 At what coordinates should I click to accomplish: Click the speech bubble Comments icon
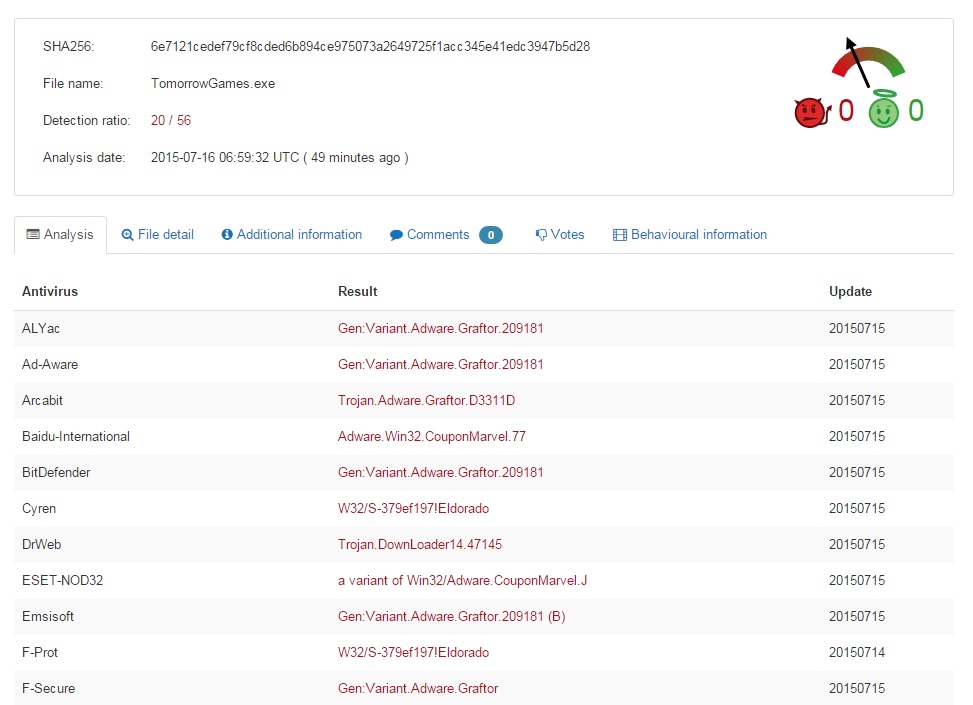tap(396, 235)
